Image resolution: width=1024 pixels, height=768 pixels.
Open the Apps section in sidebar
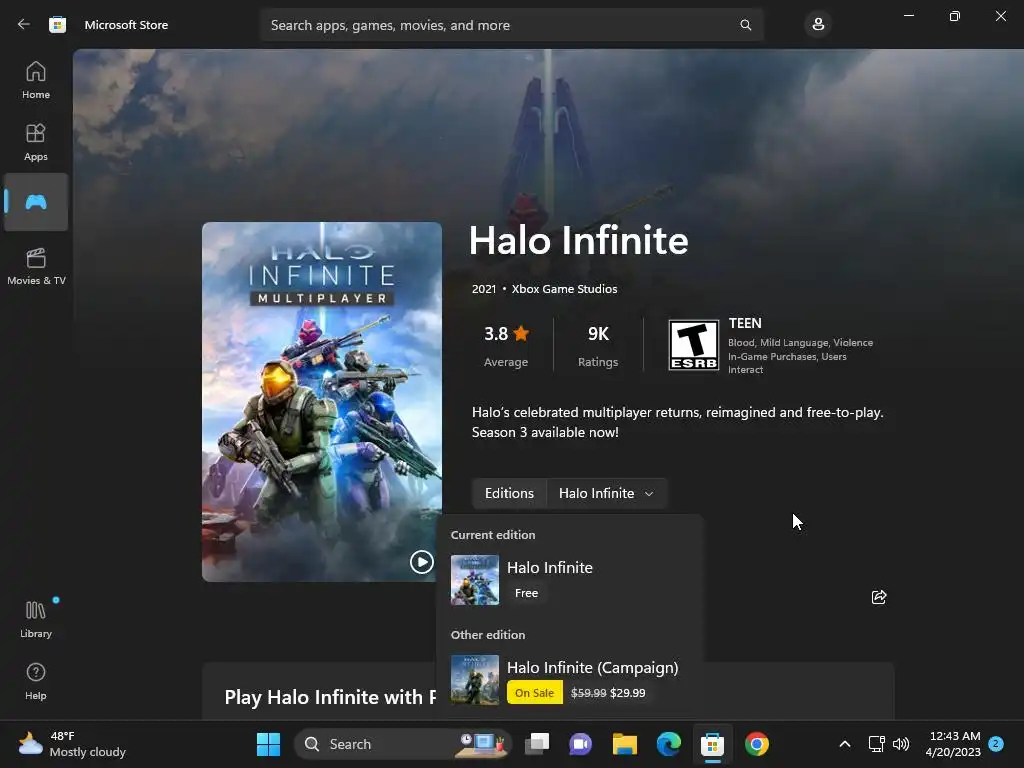[x=36, y=142]
